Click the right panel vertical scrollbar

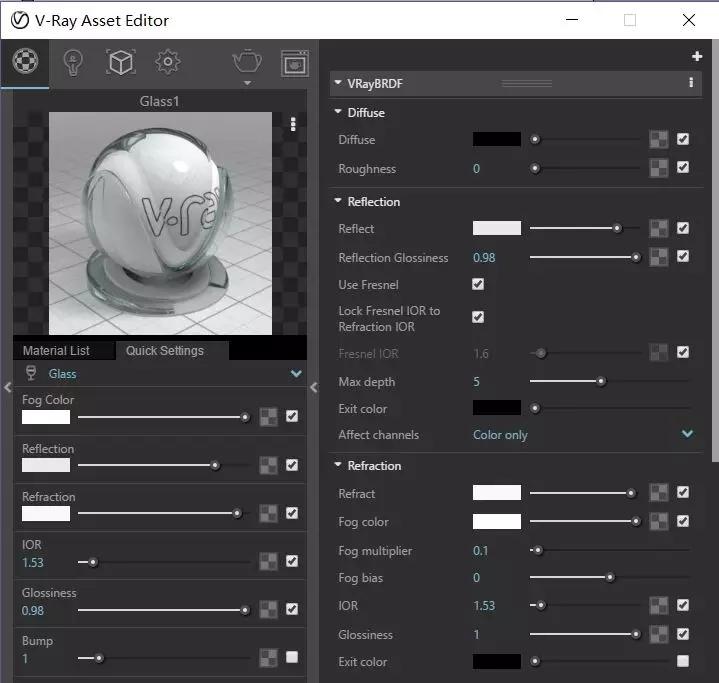click(715, 252)
